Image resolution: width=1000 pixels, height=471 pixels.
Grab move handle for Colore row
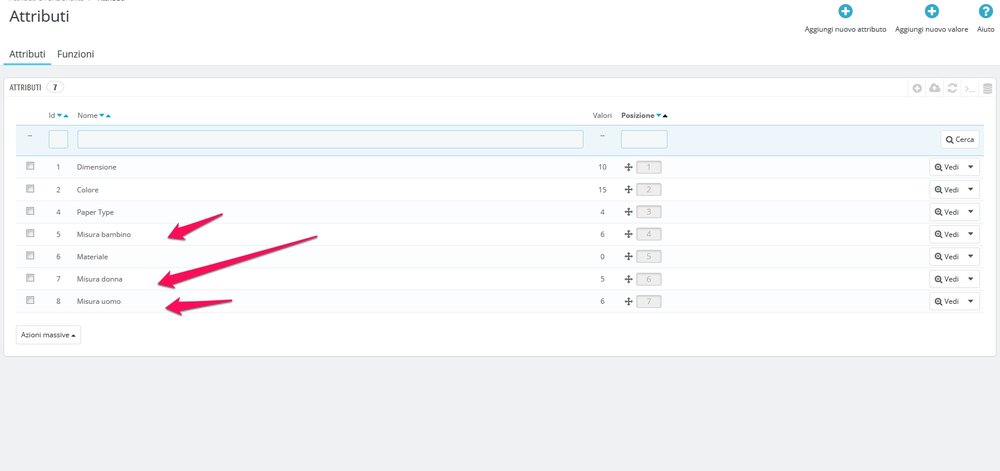[x=628, y=189]
